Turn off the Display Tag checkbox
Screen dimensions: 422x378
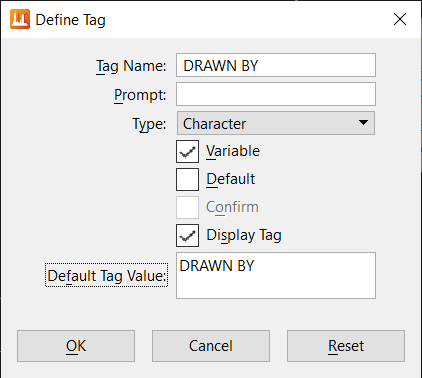click(187, 235)
